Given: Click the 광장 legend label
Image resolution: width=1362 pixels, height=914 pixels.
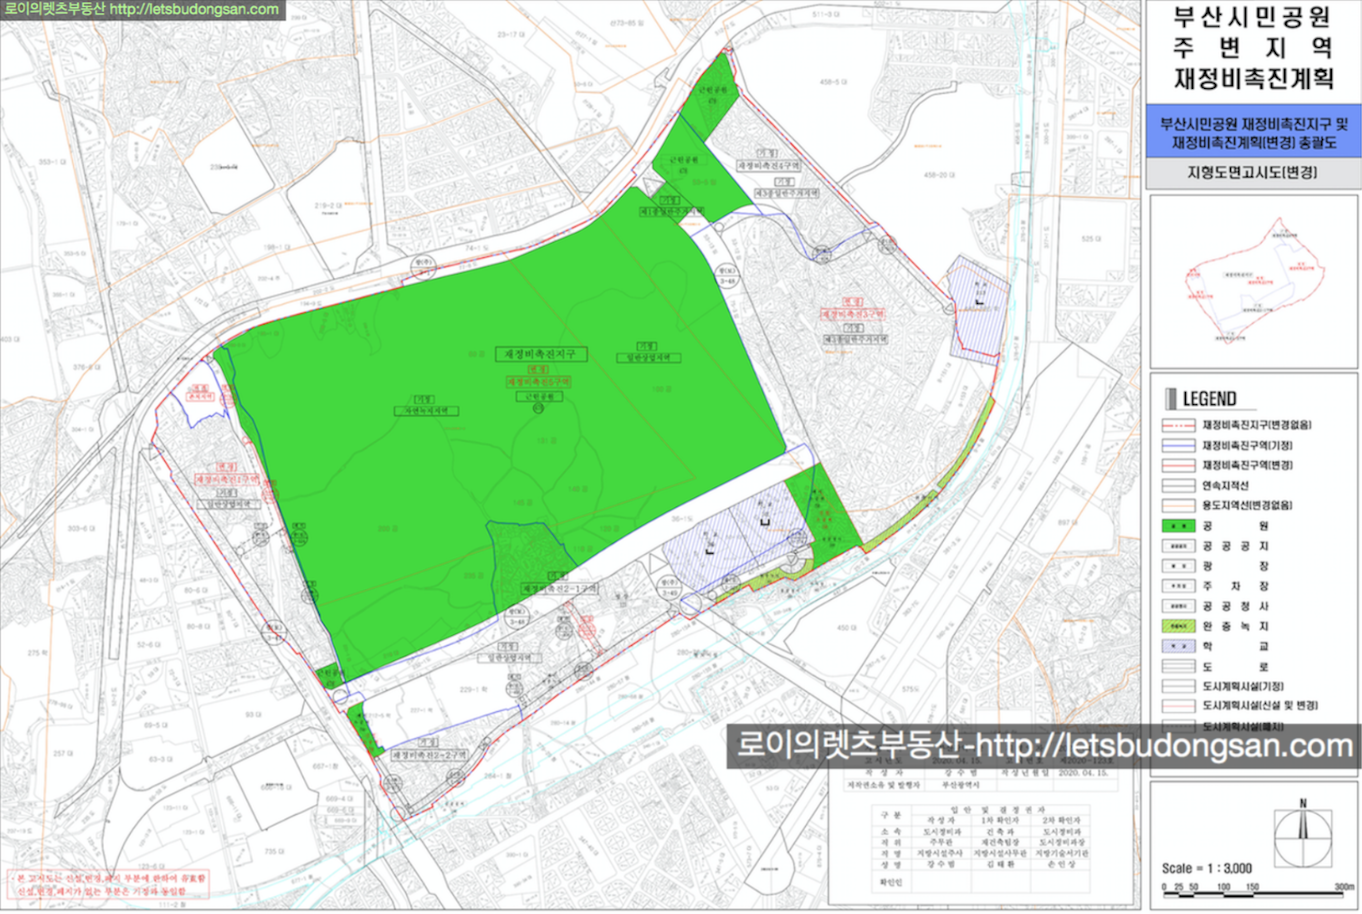Looking at the screenshot, I should coord(1235,566).
